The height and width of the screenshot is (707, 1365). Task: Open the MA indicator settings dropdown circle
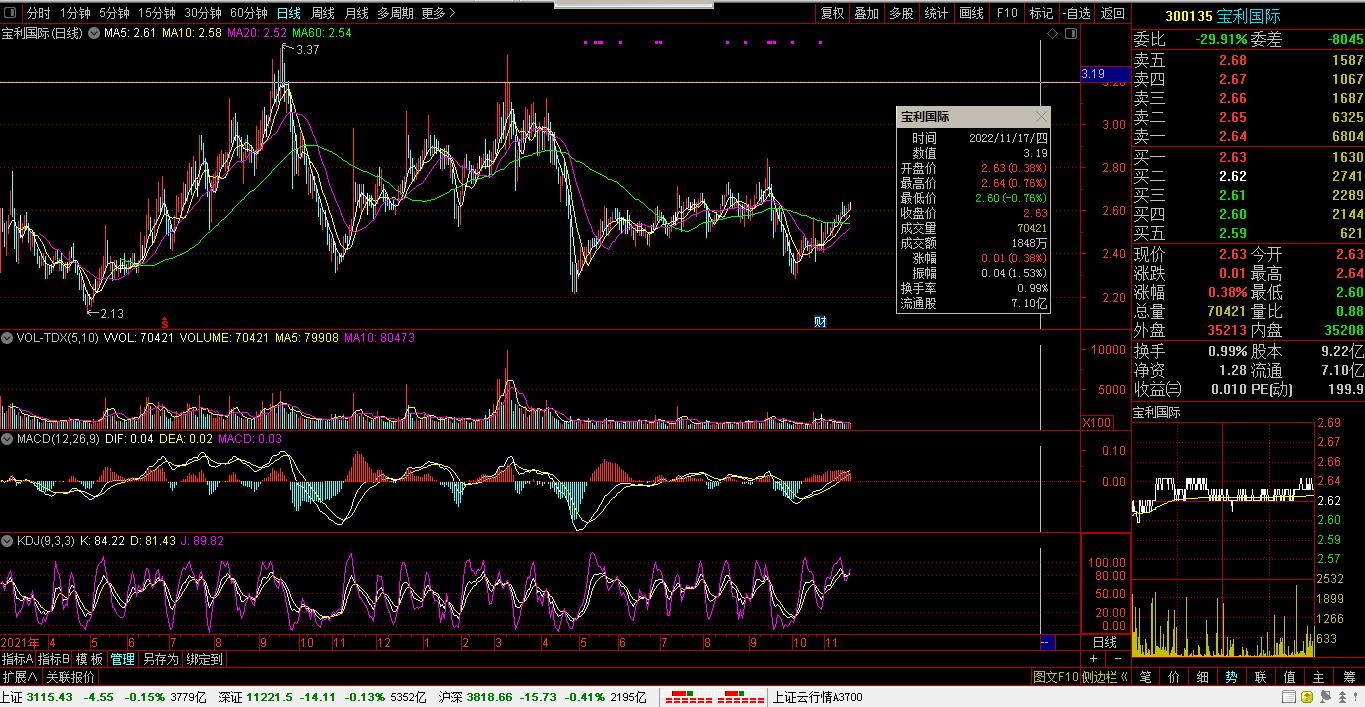(x=94, y=33)
